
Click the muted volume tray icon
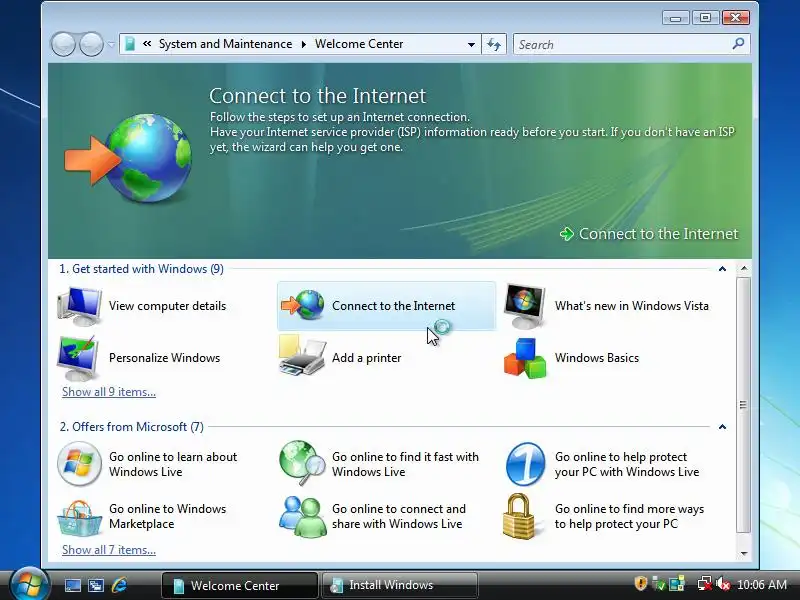[723, 584]
